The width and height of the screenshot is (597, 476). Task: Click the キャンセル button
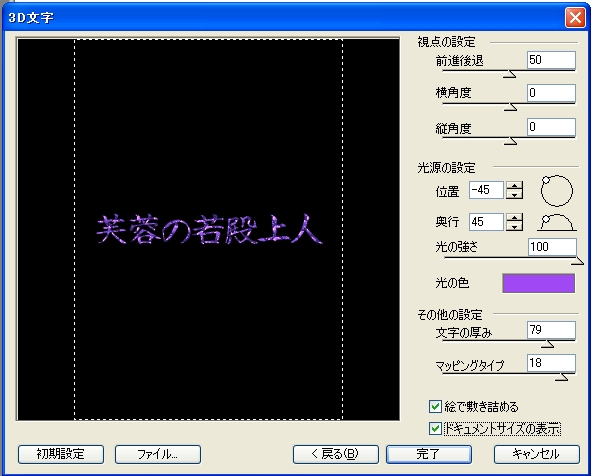[537, 454]
